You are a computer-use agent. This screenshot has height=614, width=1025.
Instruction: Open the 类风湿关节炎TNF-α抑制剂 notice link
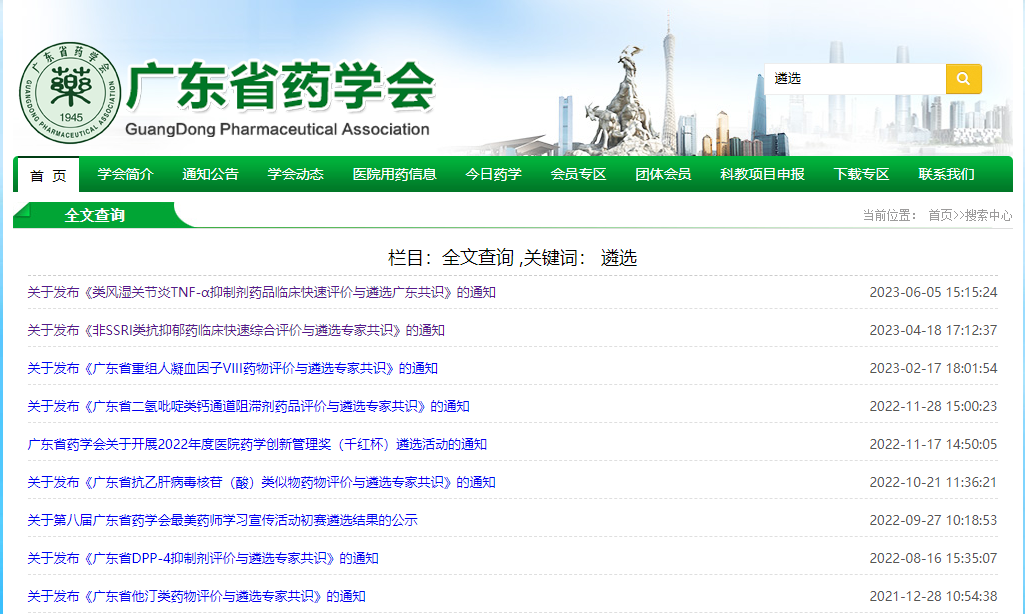[x=261, y=292]
